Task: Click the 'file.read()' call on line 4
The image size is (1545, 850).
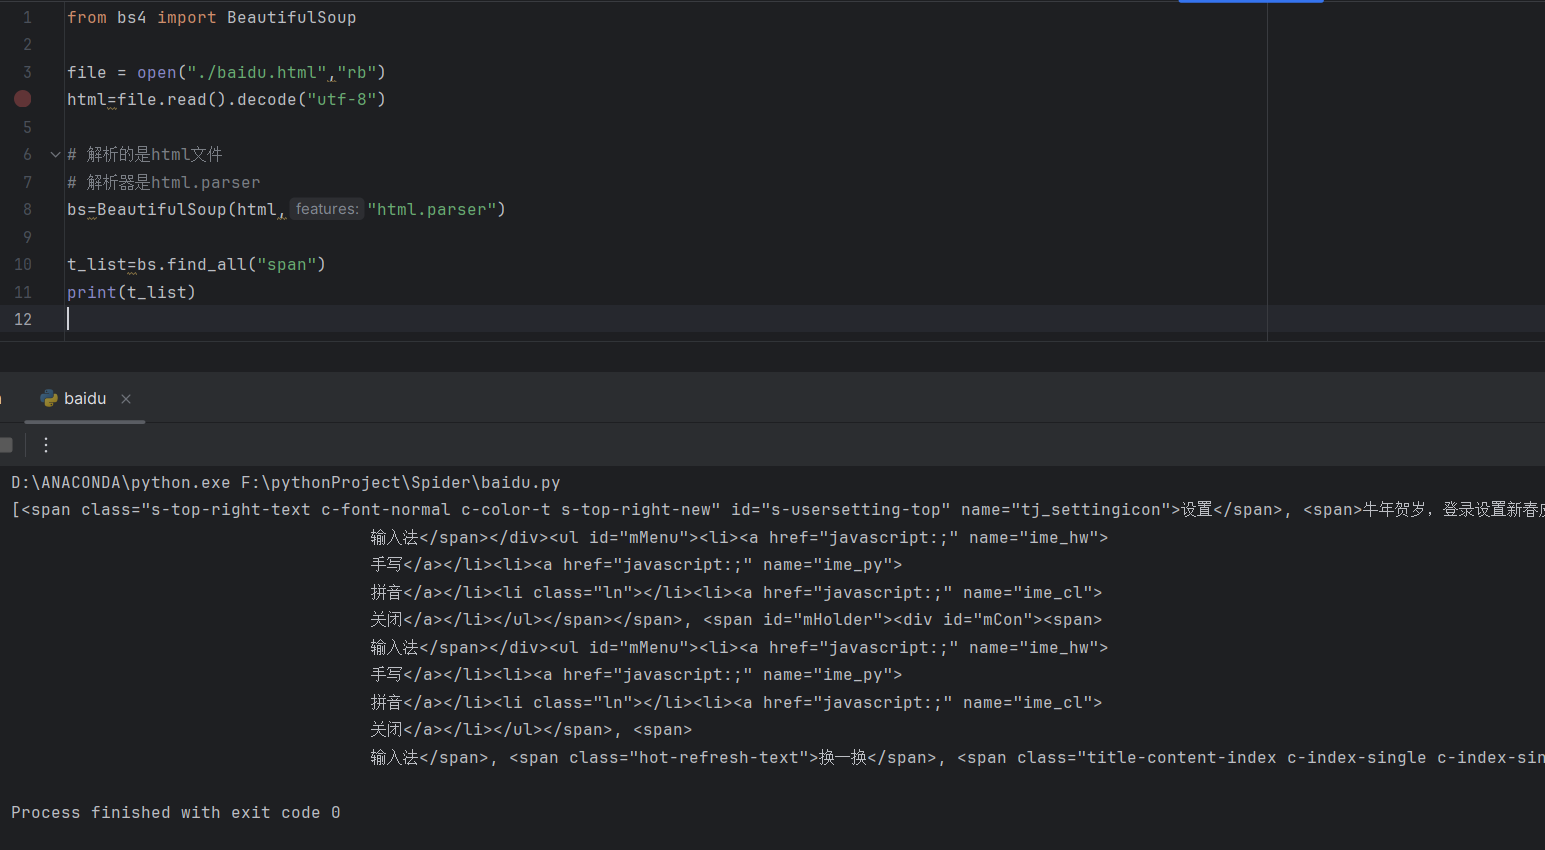Action: 172,99
